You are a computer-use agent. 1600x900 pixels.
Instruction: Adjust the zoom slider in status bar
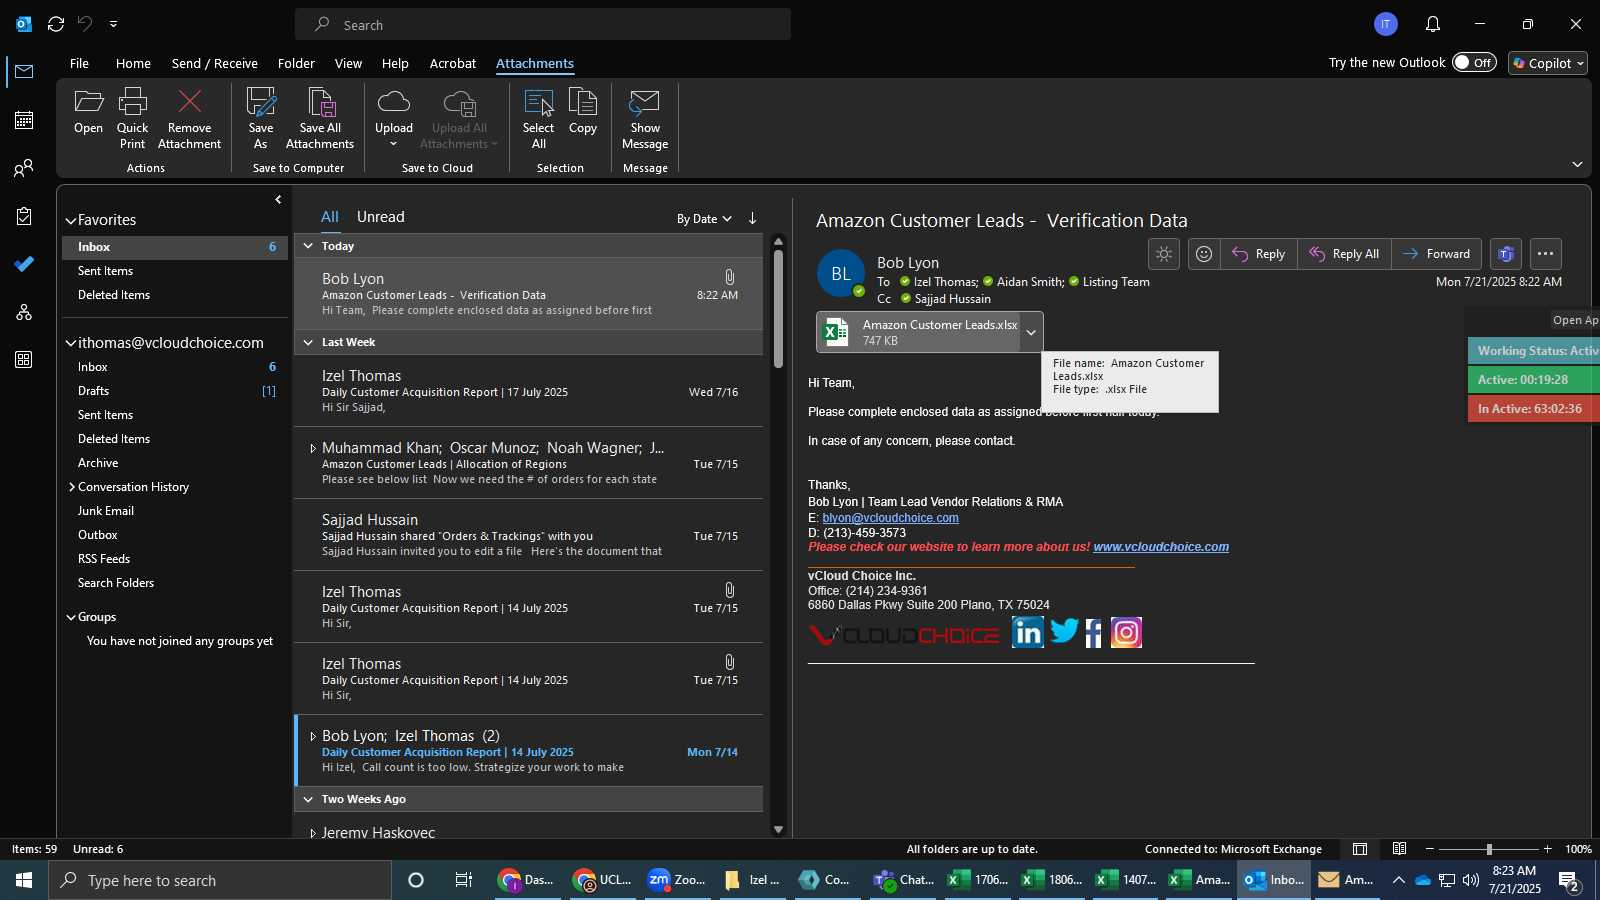pyautogui.click(x=1488, y=849)
